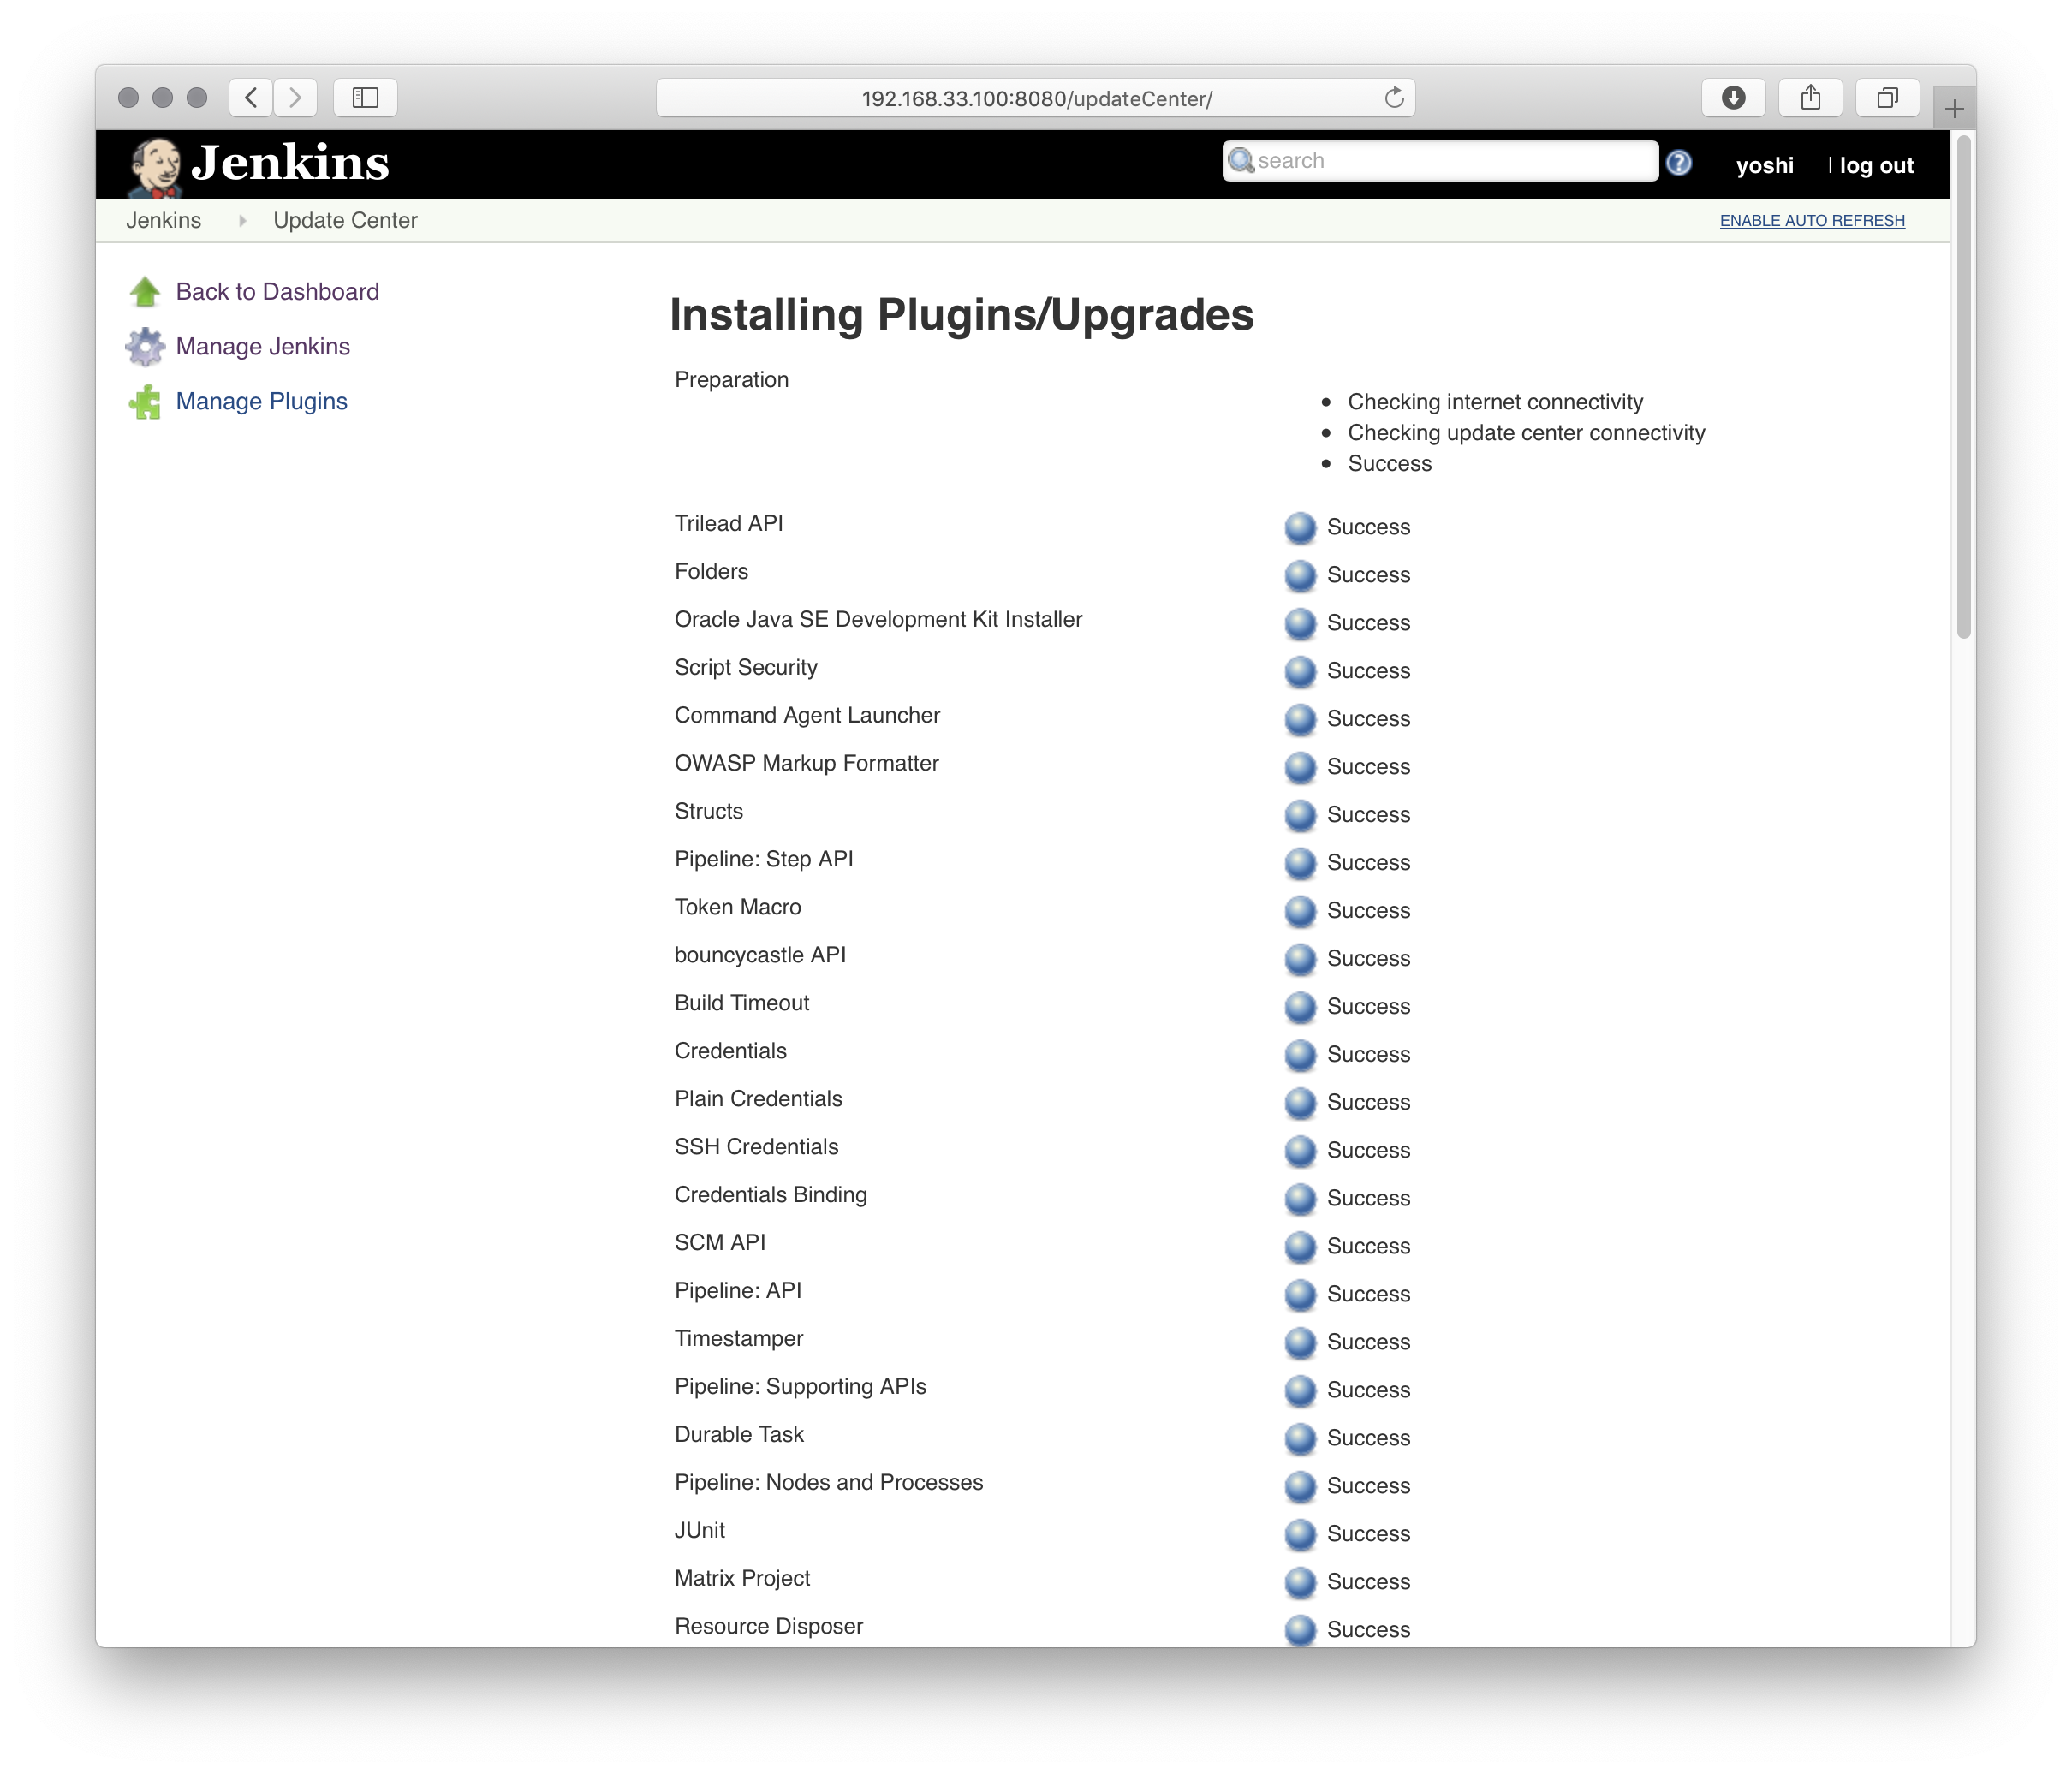Click the status ball next to Script Security

coord(1300,671)
